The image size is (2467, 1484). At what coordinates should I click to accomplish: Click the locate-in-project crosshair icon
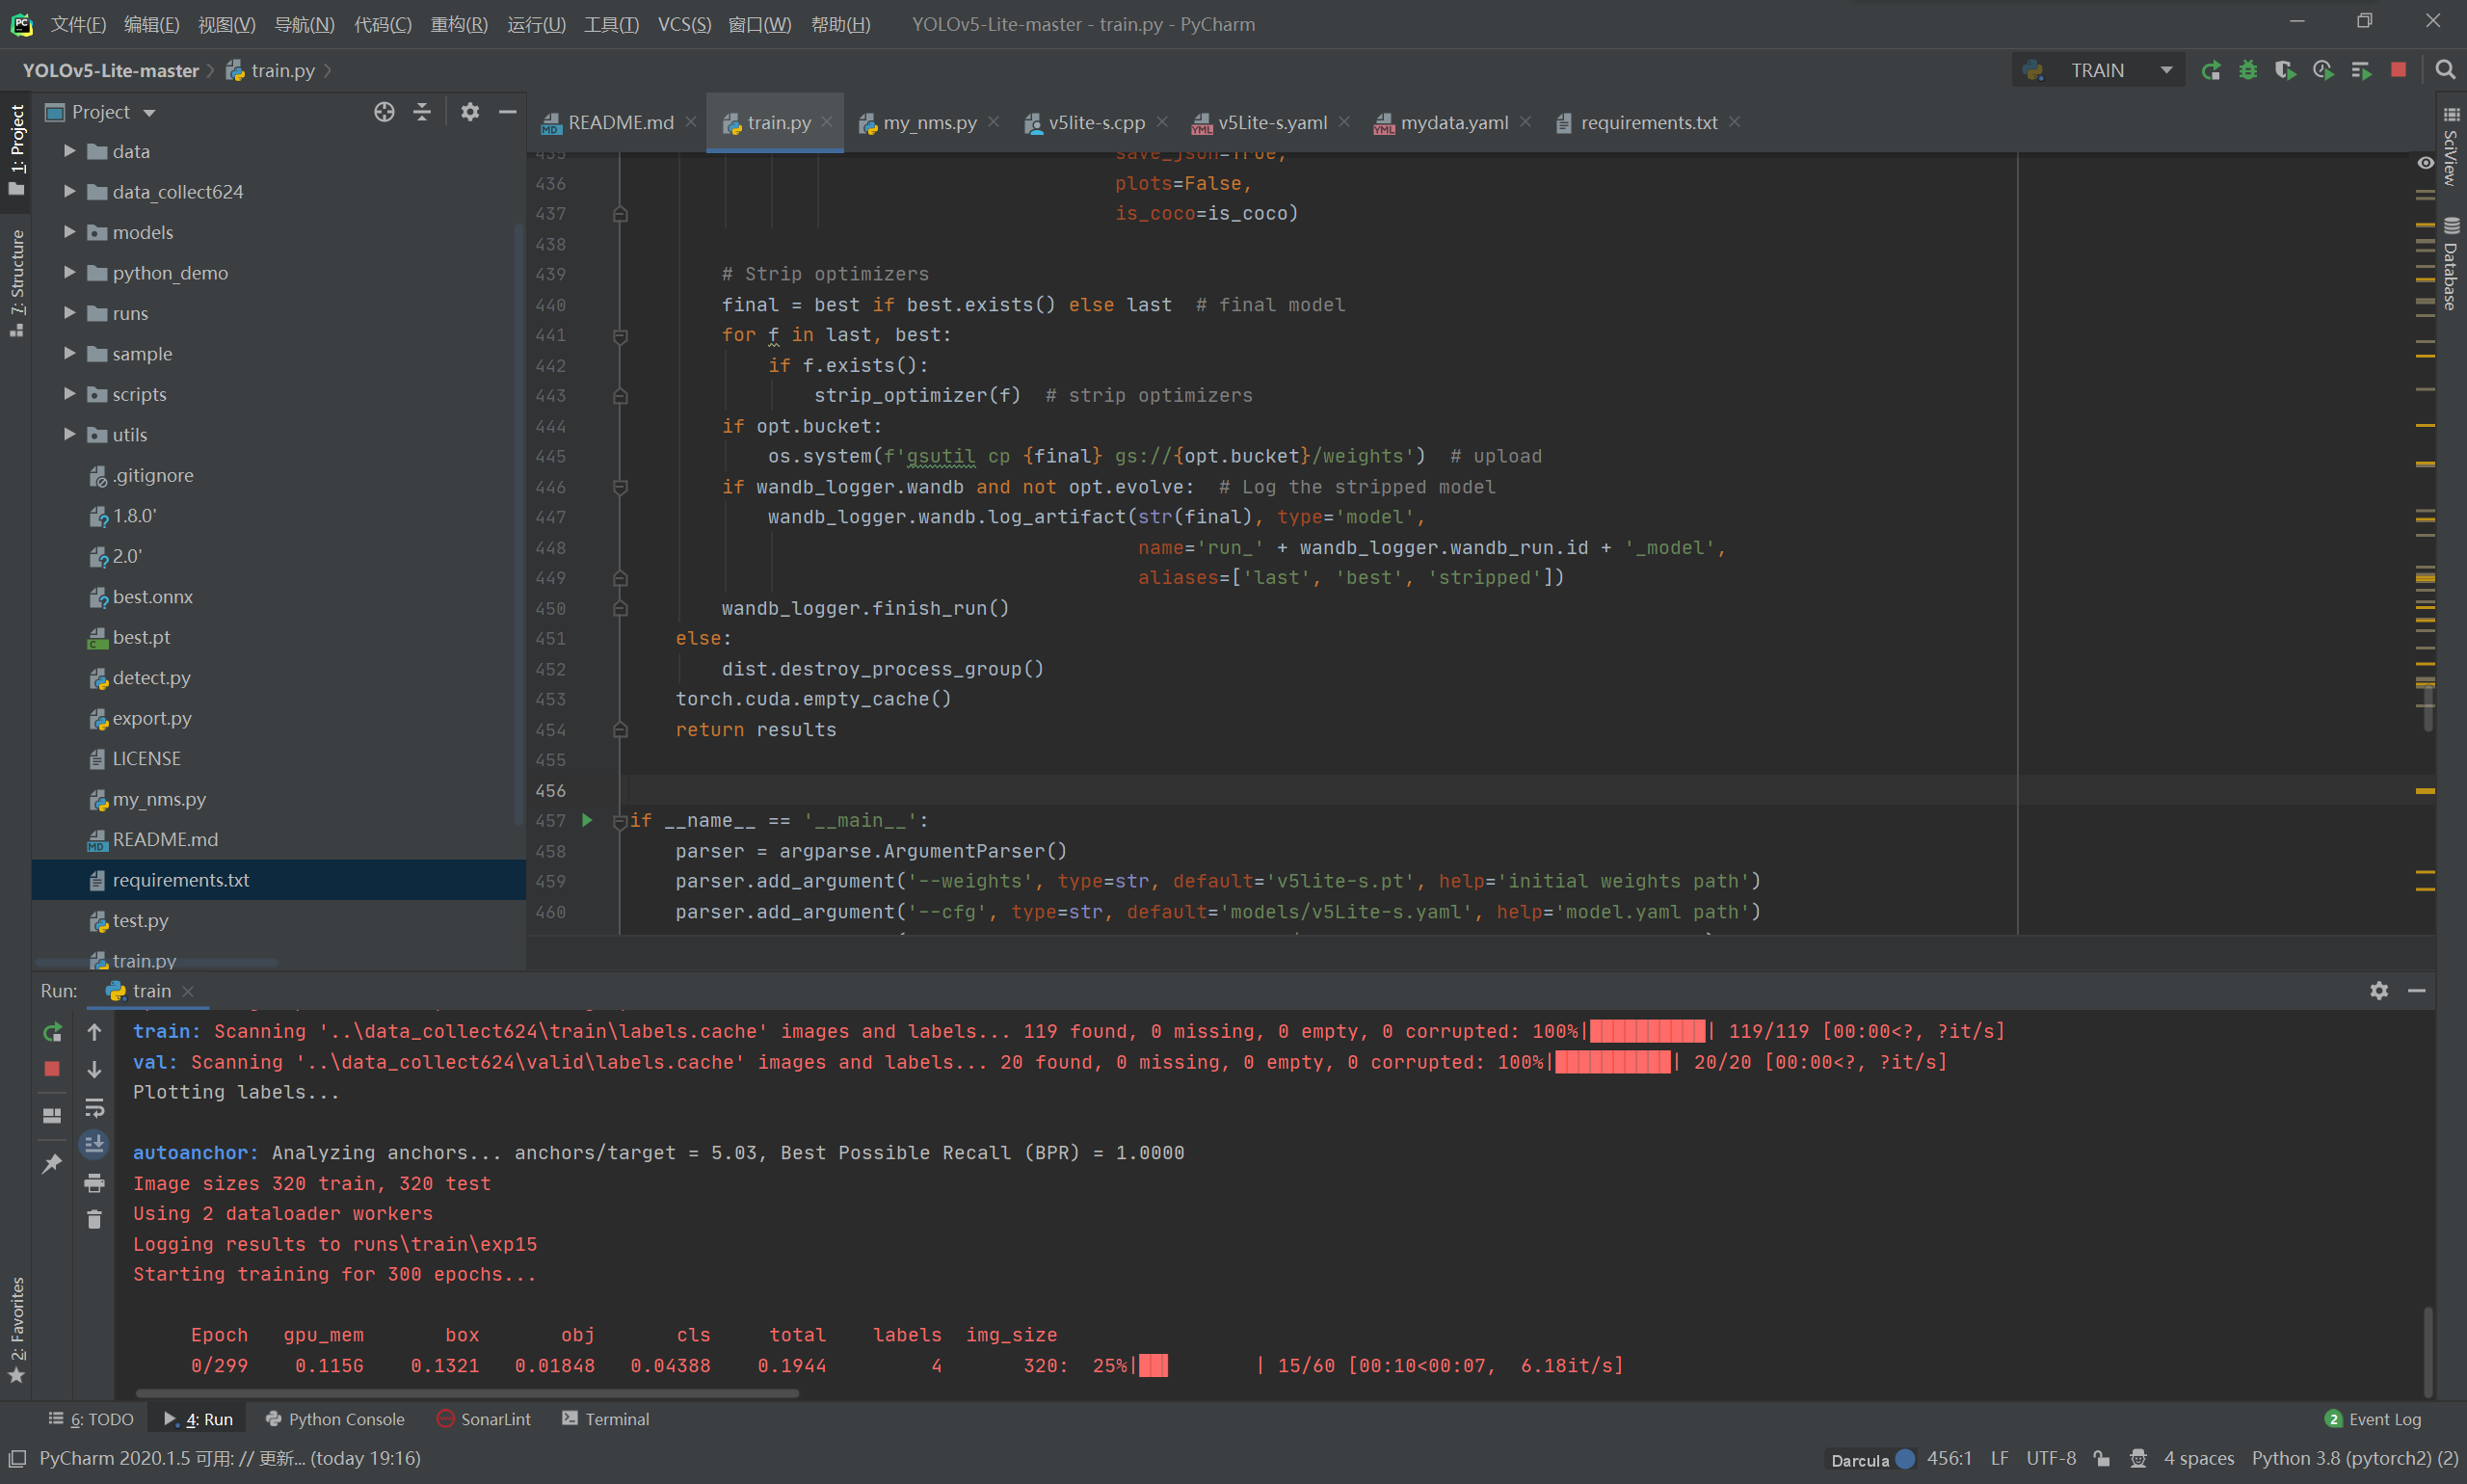(384, 112)
